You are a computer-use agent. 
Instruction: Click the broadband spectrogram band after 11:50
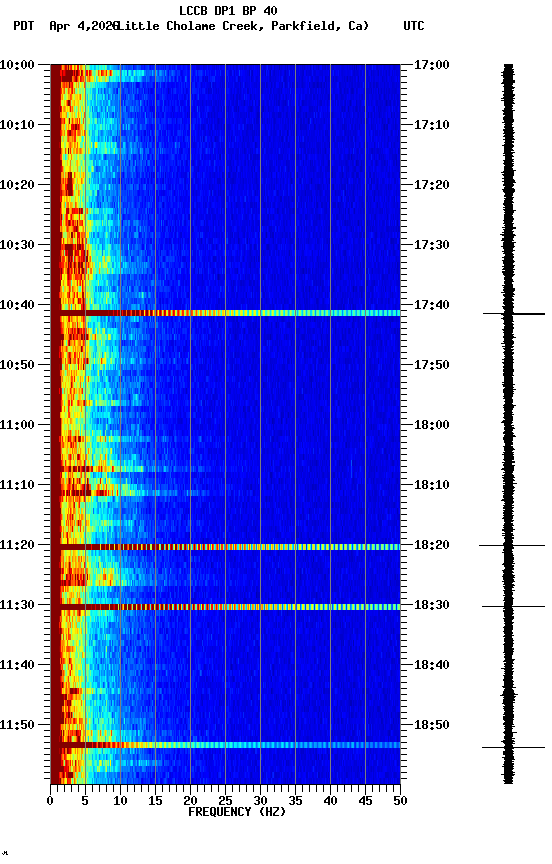click(225, 745)
